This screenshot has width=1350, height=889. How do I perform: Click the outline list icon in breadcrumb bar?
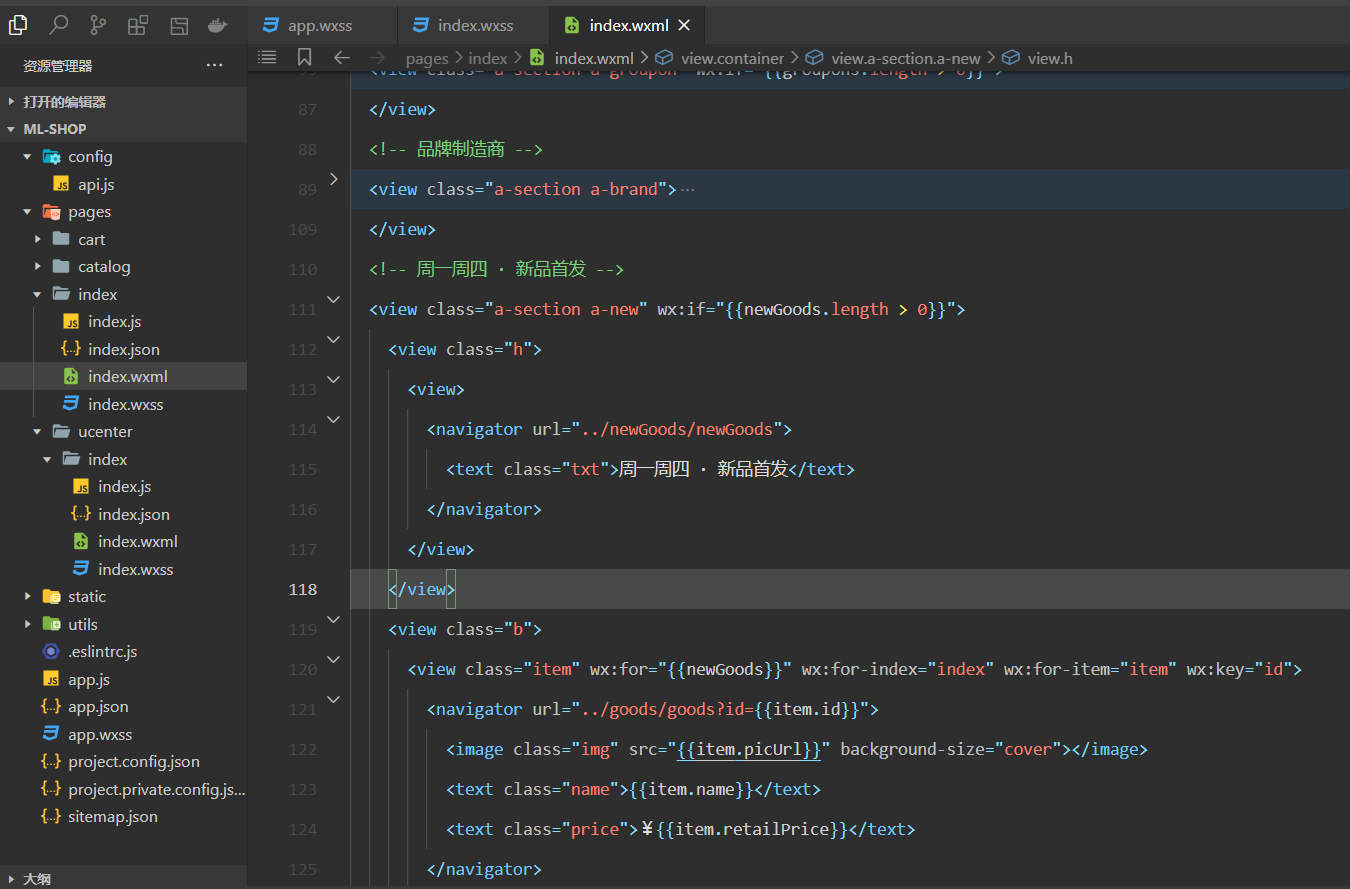(267, 58)
